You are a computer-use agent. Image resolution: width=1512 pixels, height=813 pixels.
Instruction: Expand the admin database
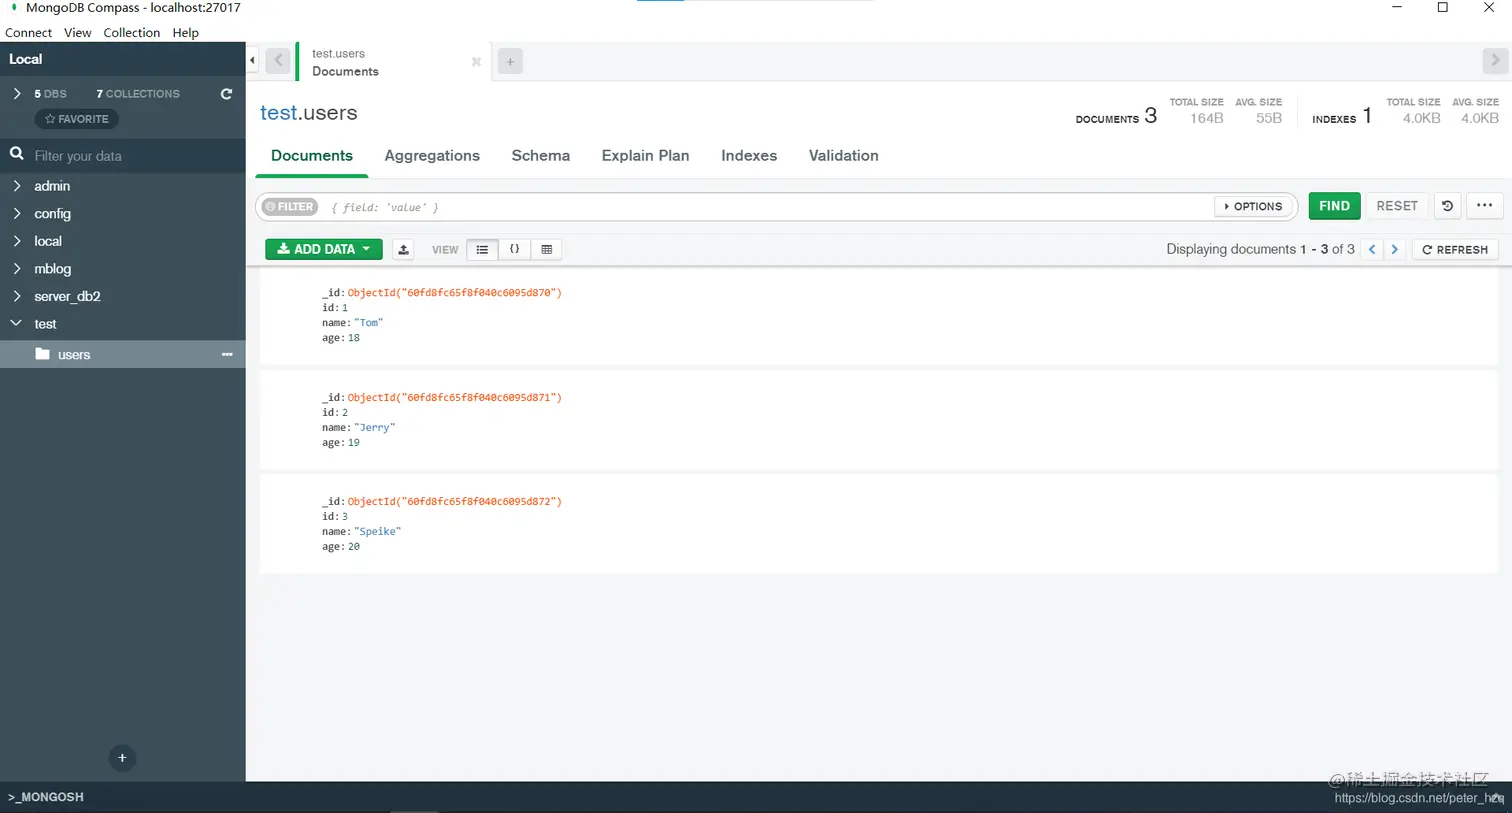point(17,186)
